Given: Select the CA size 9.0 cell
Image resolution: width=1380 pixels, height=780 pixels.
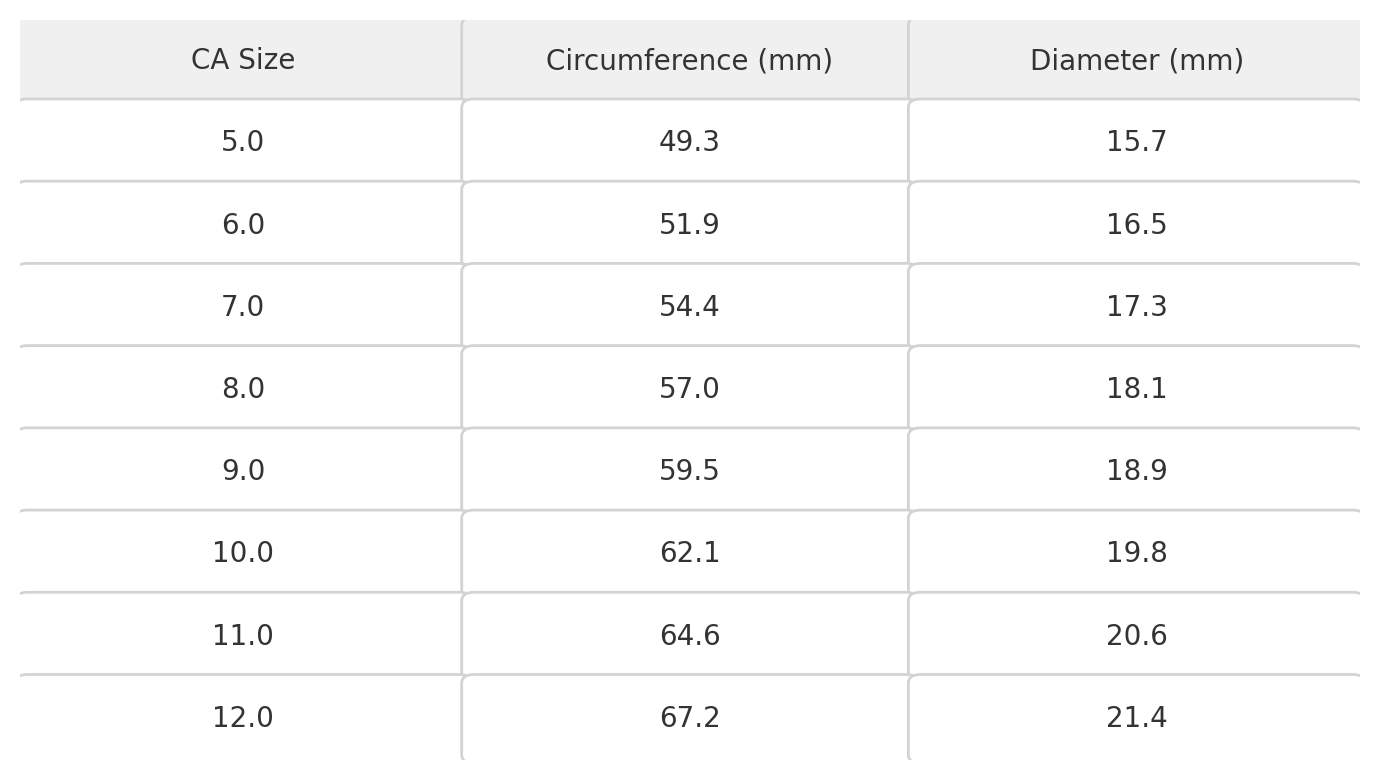Looking at the screenshot, I should [242, 470].
